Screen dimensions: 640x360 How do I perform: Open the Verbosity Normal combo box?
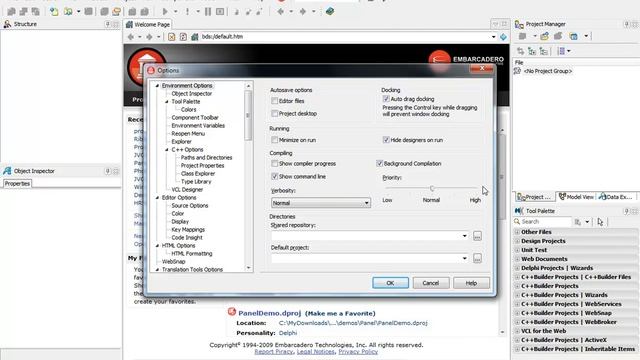(x=321, y=203)
